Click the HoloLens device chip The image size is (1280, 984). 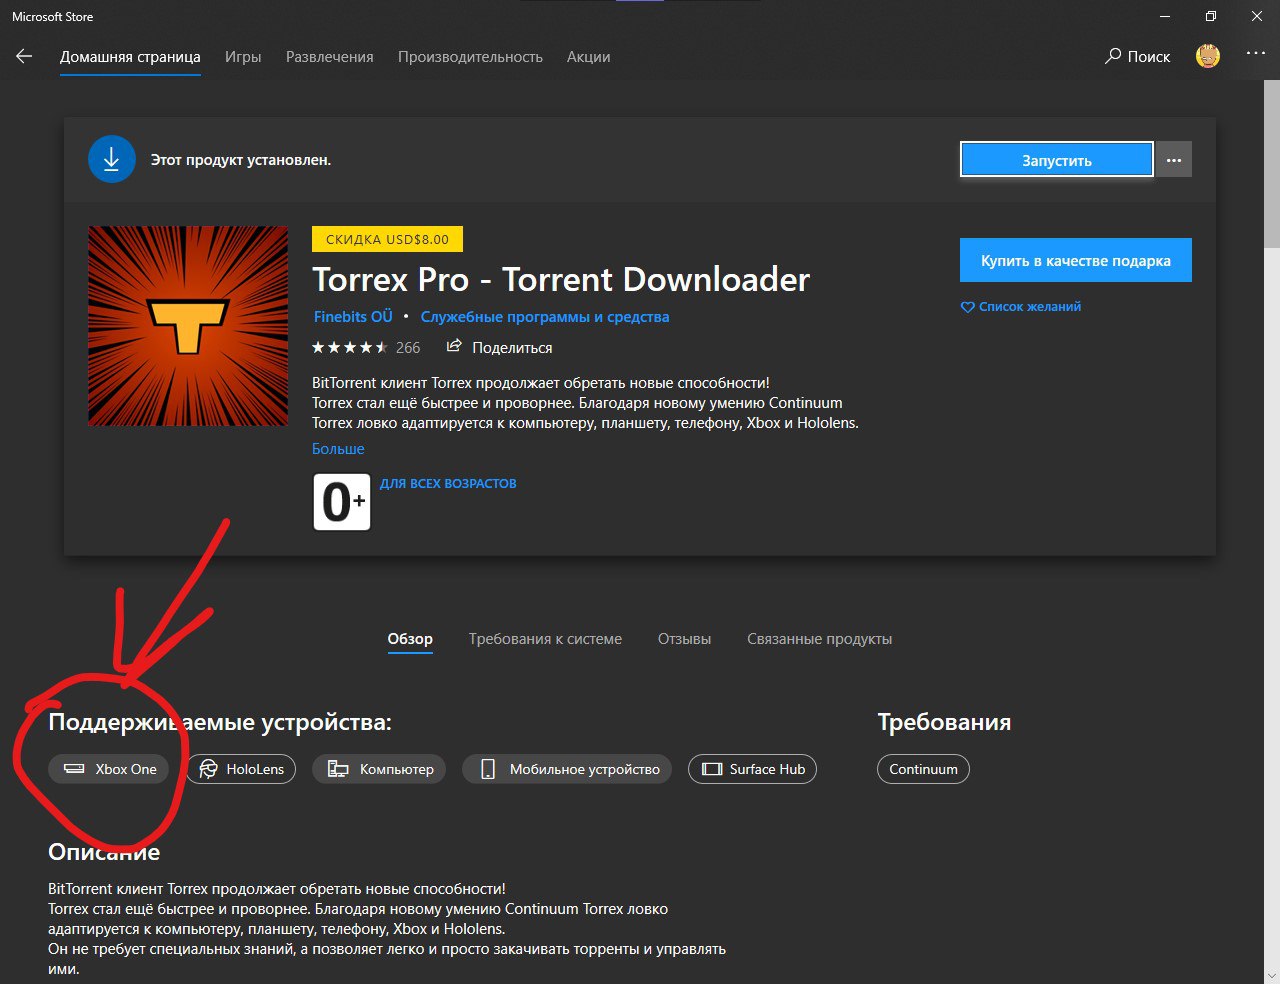[x=241, y=769]
